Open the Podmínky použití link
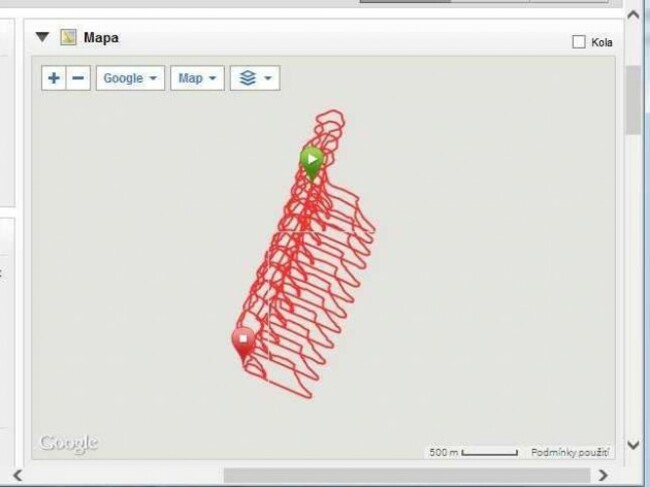The height and width of the screenshot is (487, 650). (570, 452)
